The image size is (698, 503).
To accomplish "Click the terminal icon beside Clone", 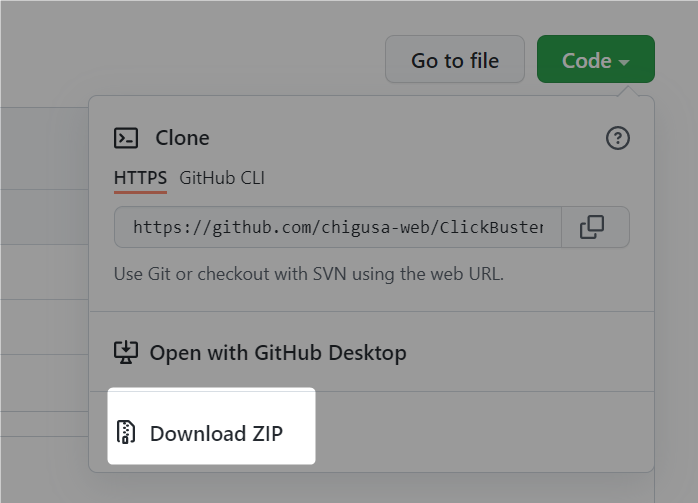I will point(126,138).
